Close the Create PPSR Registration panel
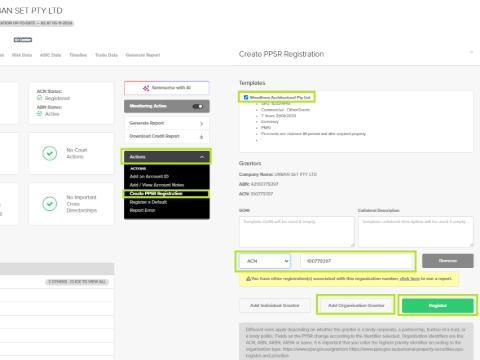The height and width of the screenshot is (360, 480). 472,52
